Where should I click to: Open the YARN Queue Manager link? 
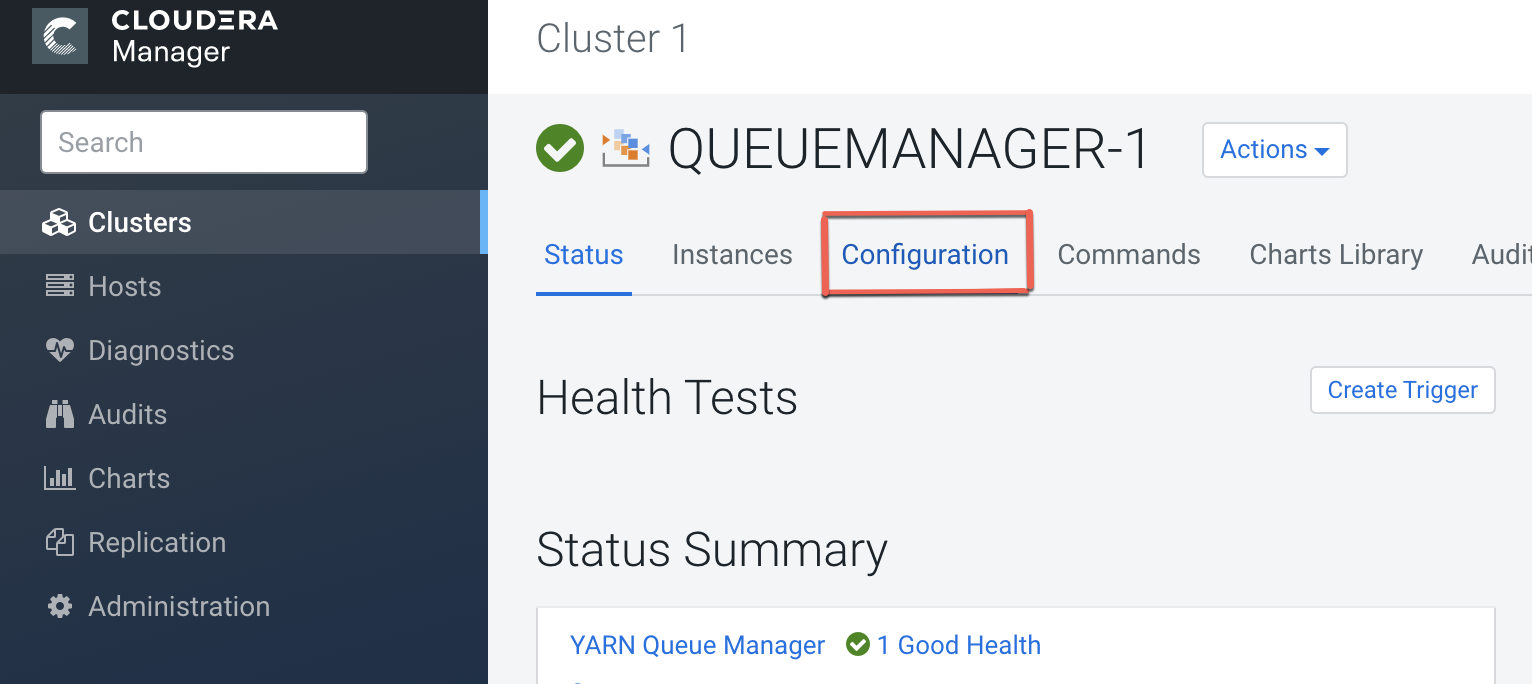(697, 646)
